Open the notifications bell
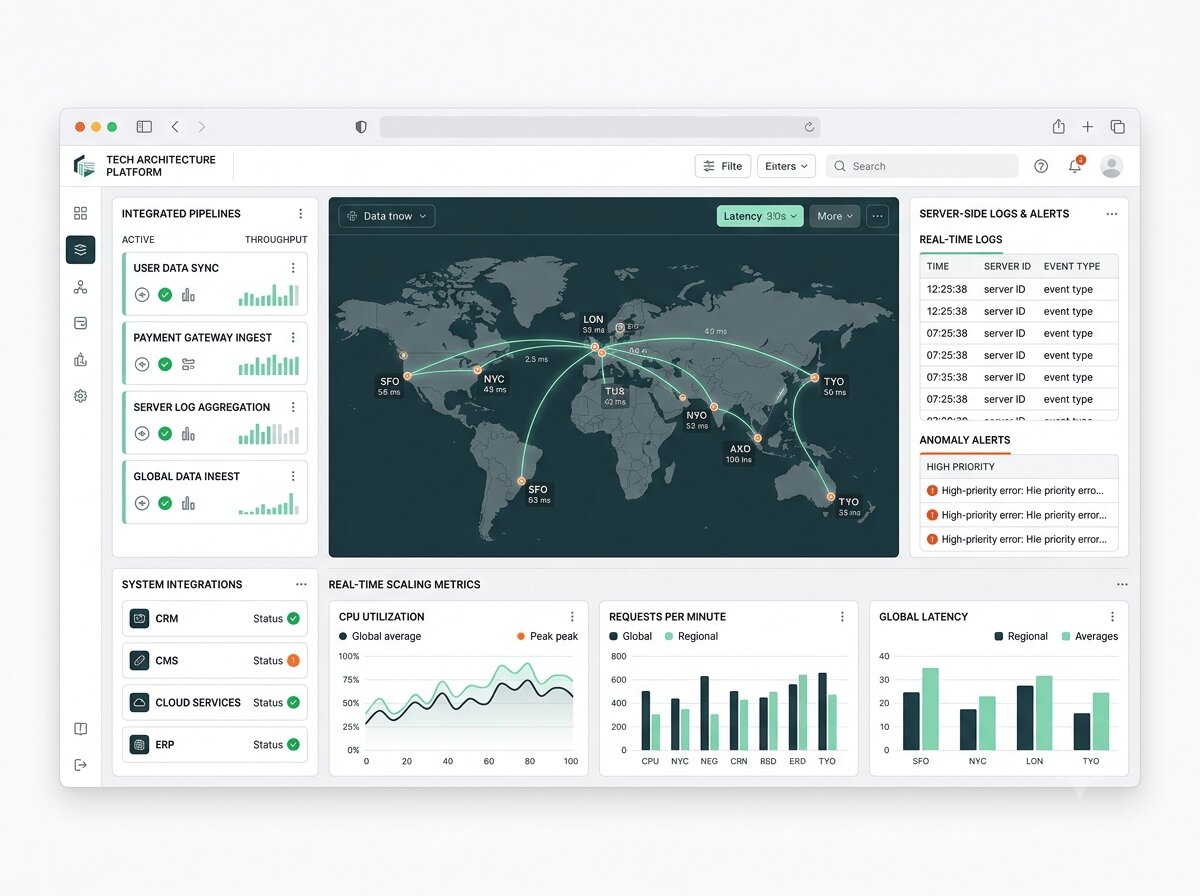 (1075, 166)
